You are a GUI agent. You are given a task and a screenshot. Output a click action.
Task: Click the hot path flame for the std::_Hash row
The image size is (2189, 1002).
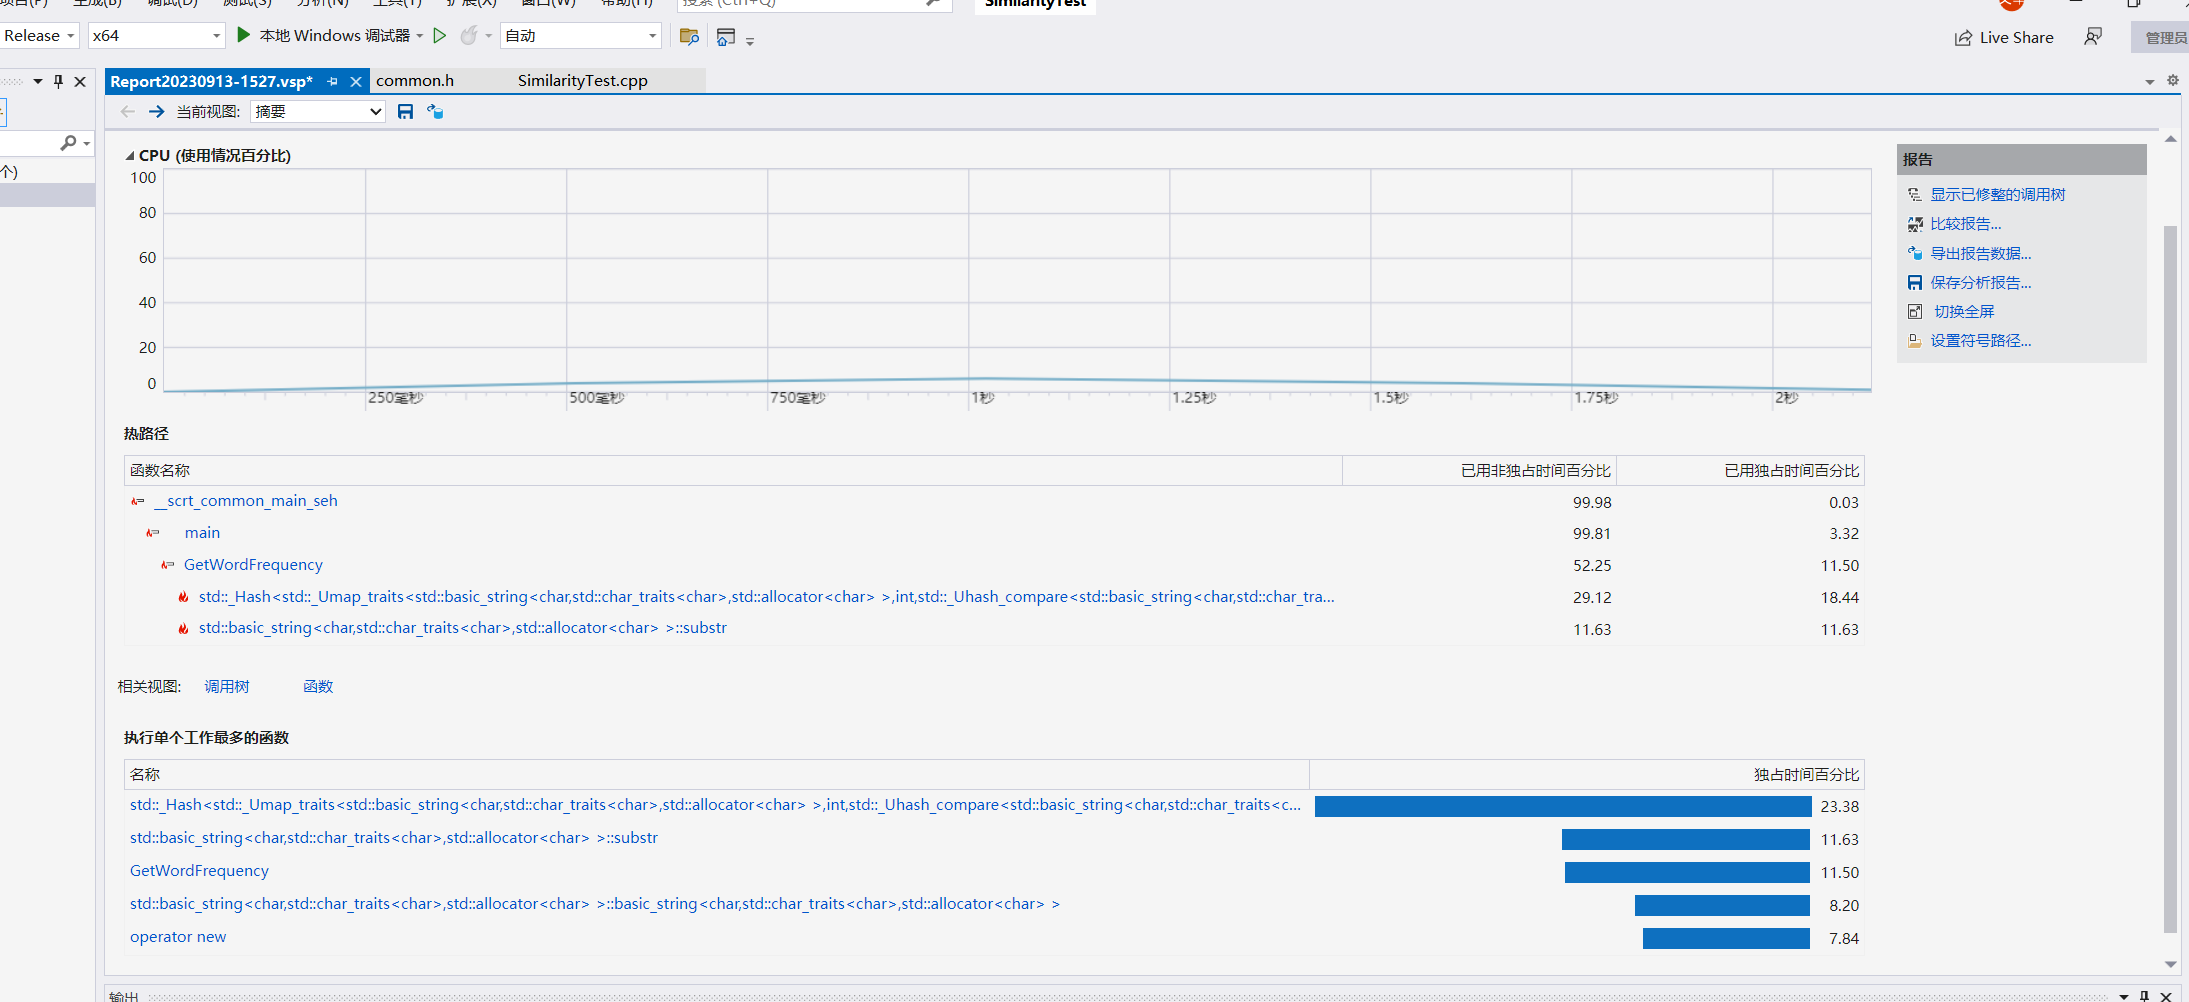click(x=183, y=597)
